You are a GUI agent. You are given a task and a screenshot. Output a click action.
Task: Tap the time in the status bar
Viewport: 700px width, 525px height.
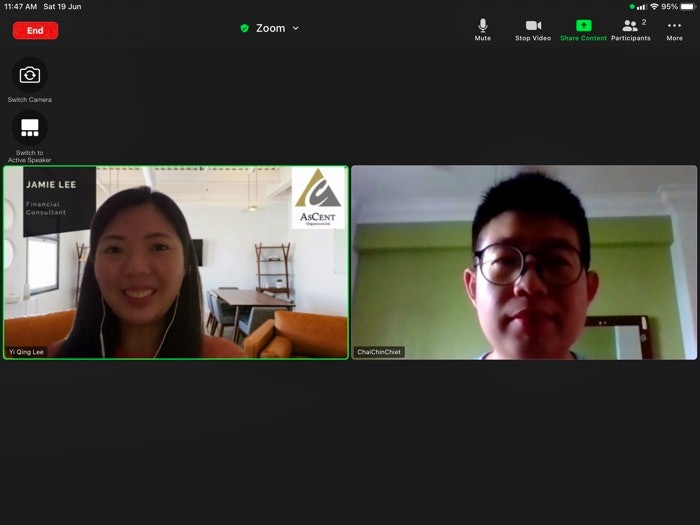[20, 6]
